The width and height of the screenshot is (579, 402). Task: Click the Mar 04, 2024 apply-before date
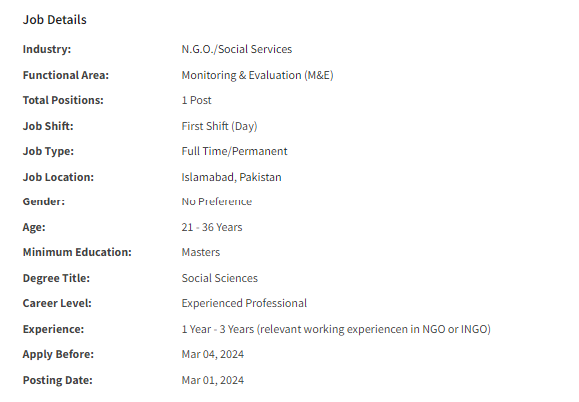click(x=213, y=354)
